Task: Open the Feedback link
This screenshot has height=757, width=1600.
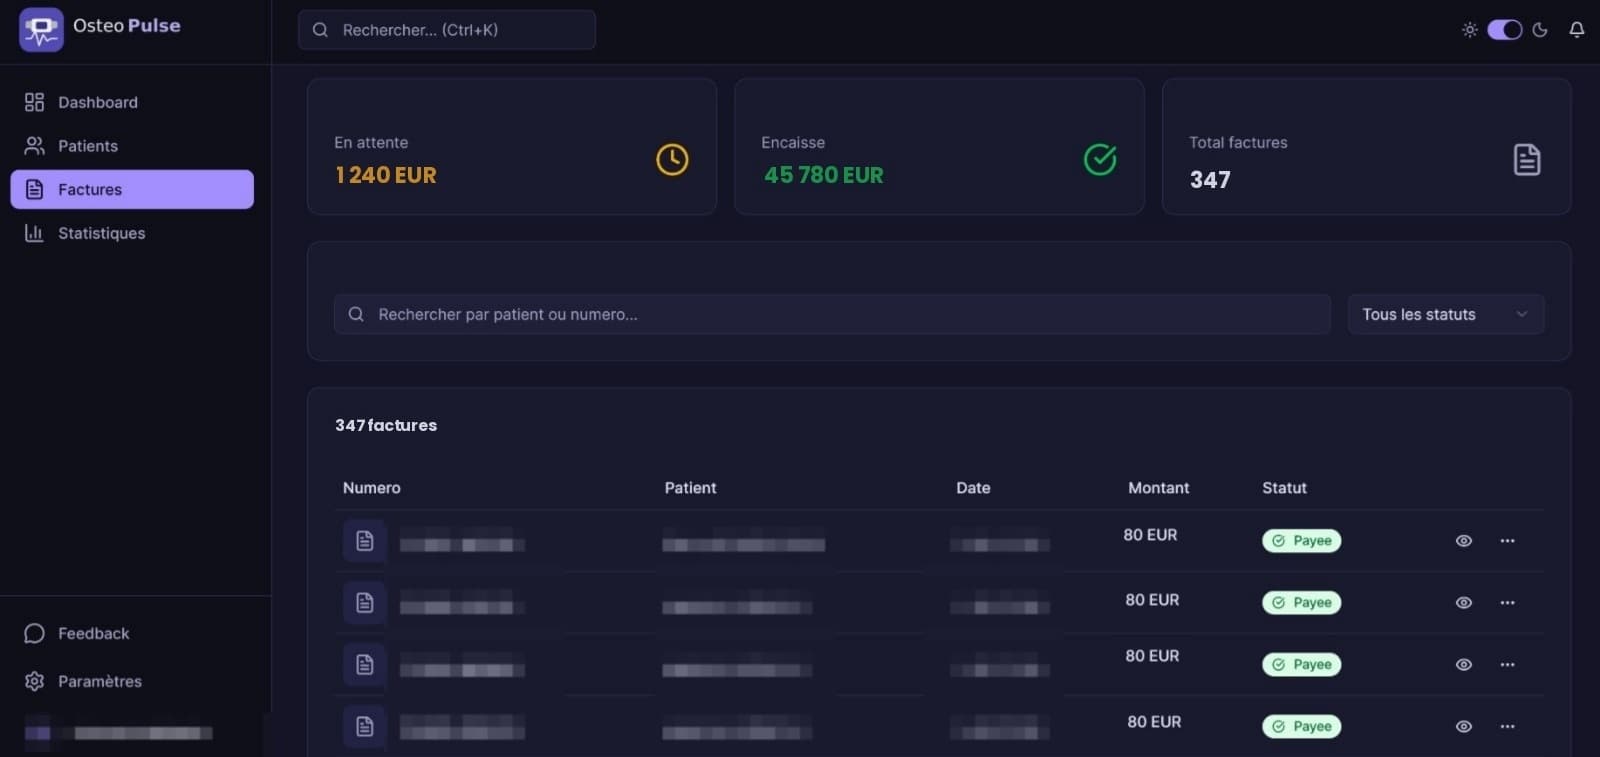Action: [x=93, y=634]
